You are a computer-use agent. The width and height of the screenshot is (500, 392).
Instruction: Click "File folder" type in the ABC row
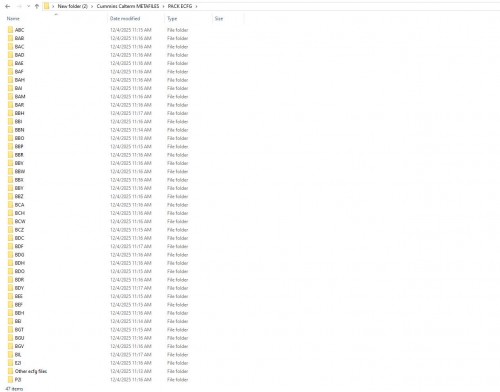tap(178, 30)
